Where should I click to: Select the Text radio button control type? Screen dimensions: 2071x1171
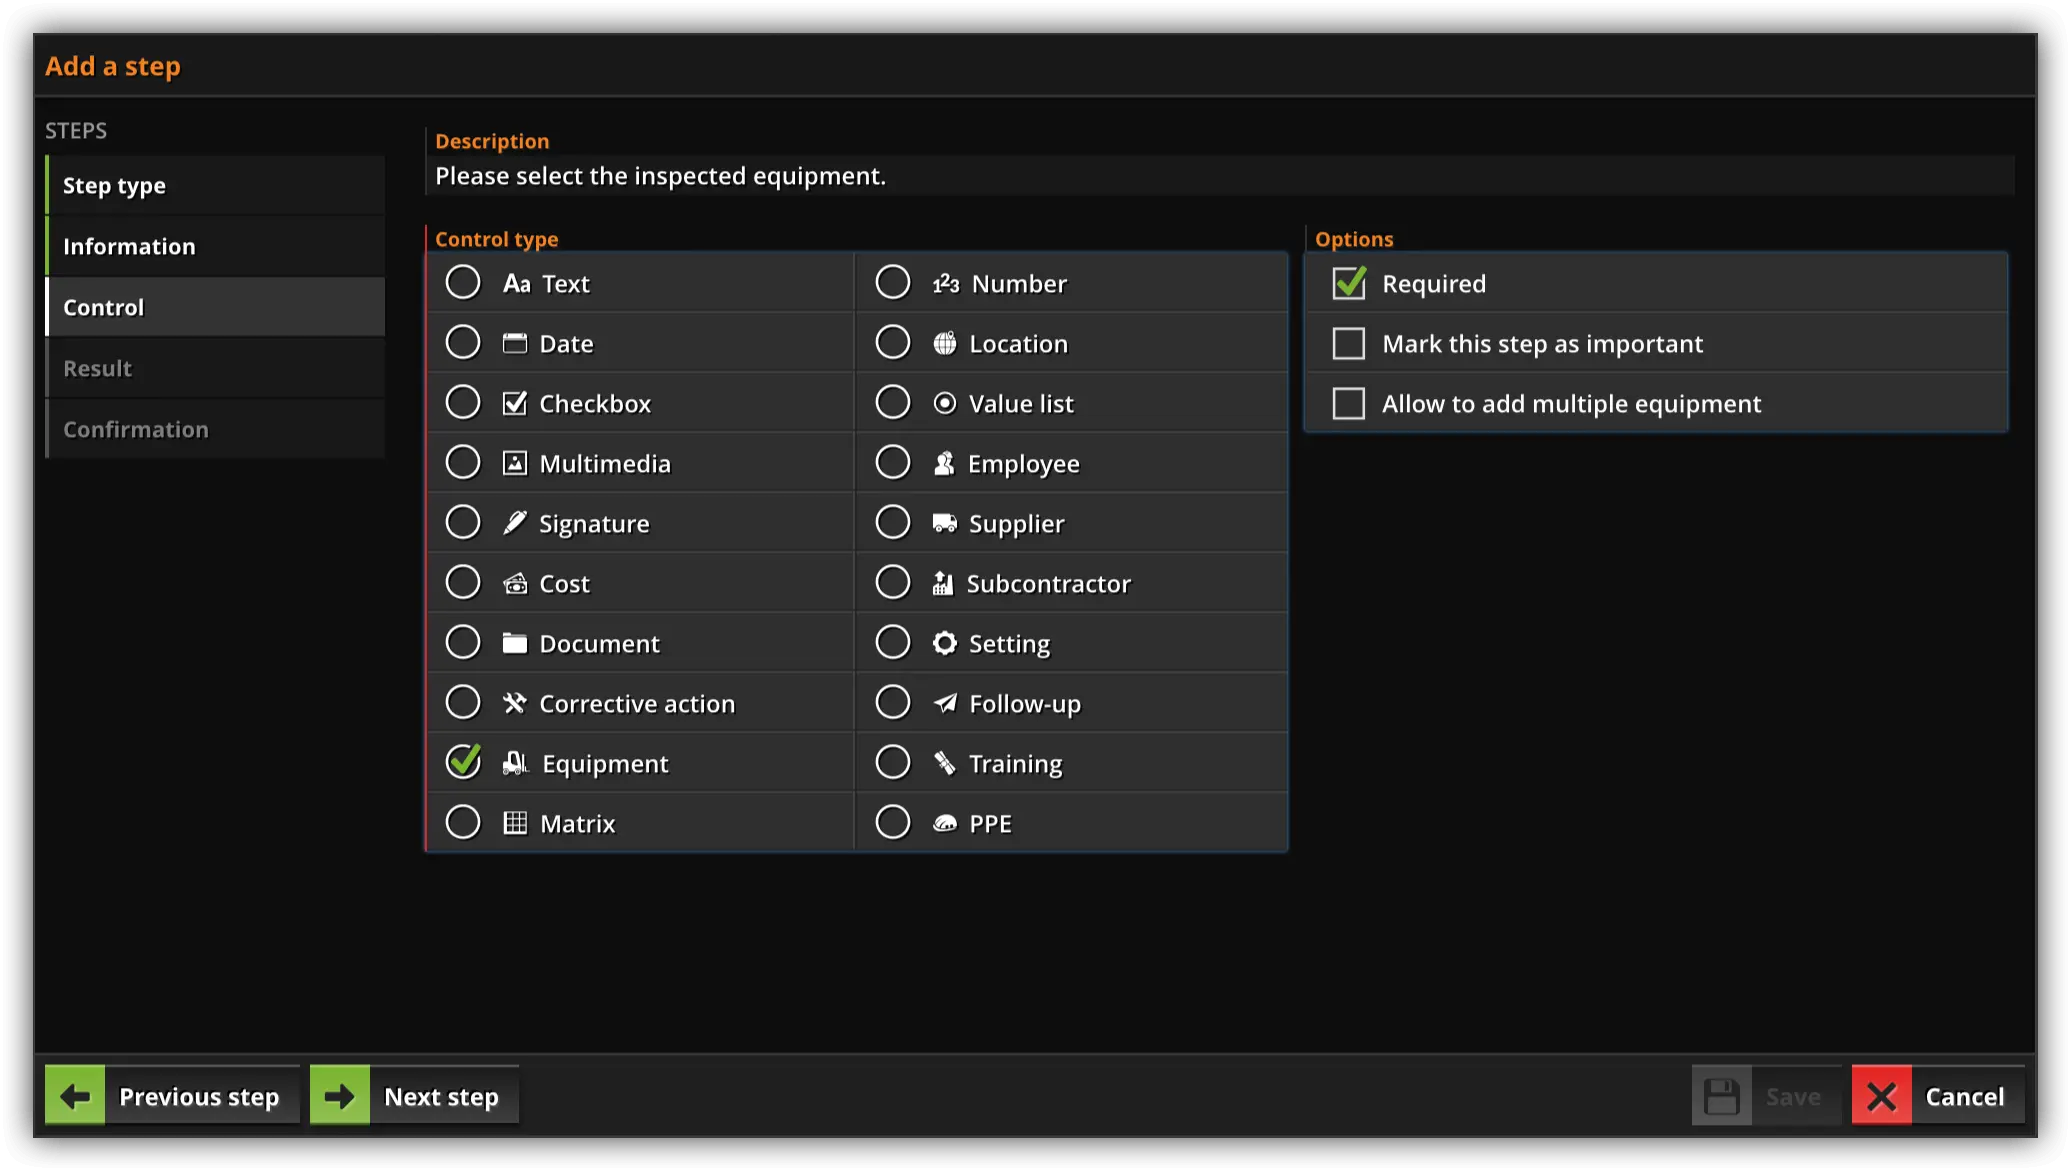click(462, 283)
